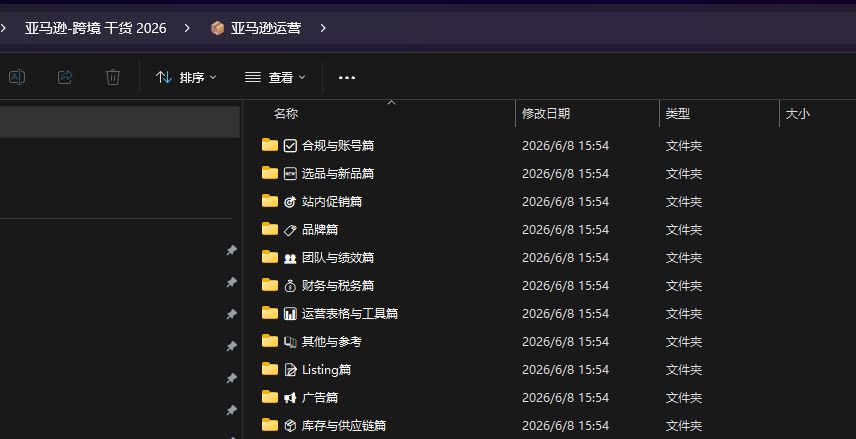The image size is (856, 439).
Task: Select the 库存与供应链篇 folder icon
Action: [x=270, y=425]
